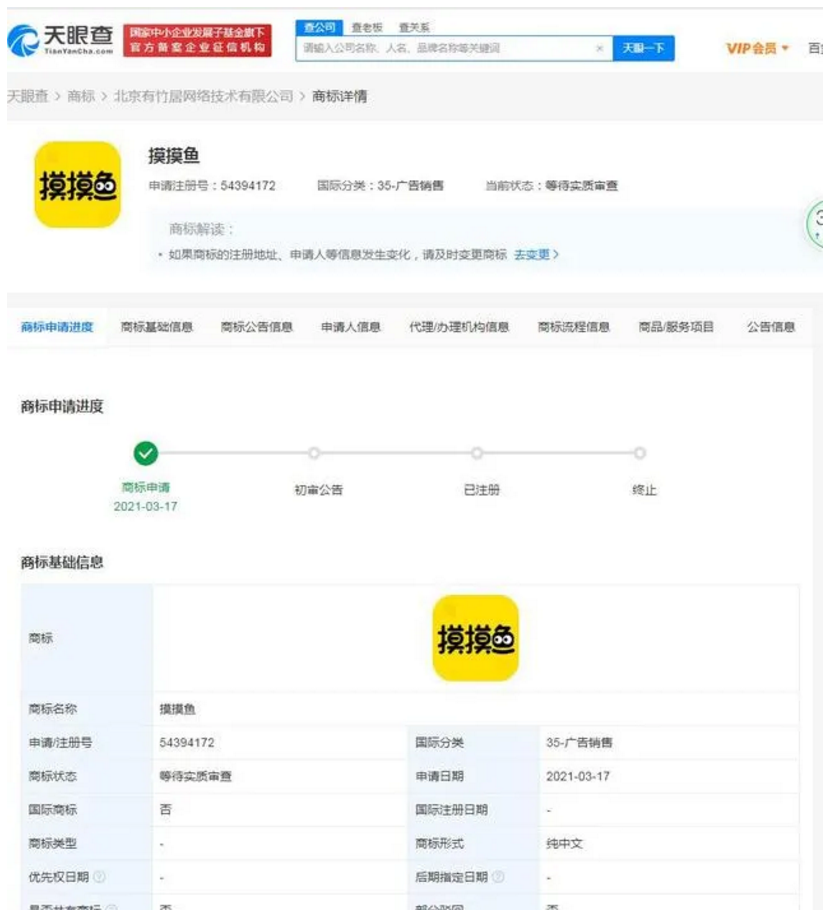Screen dimensions: 823x910
Task: Click the 35-广告销售 table cell
Action: [579, 742]
